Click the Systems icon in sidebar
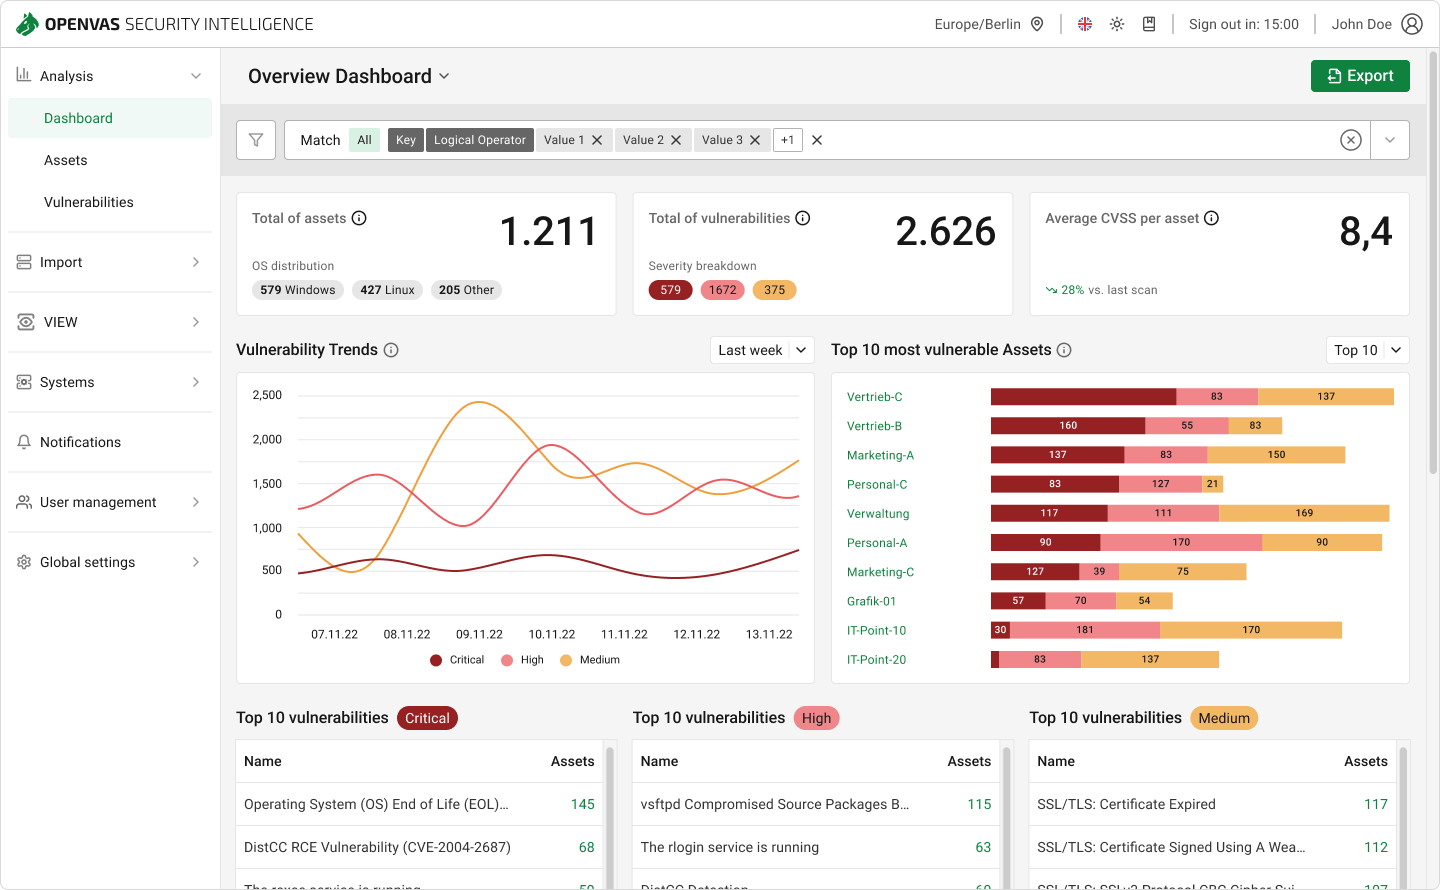The height and width of the screenshot is (890, 1440). coord(24,382)
